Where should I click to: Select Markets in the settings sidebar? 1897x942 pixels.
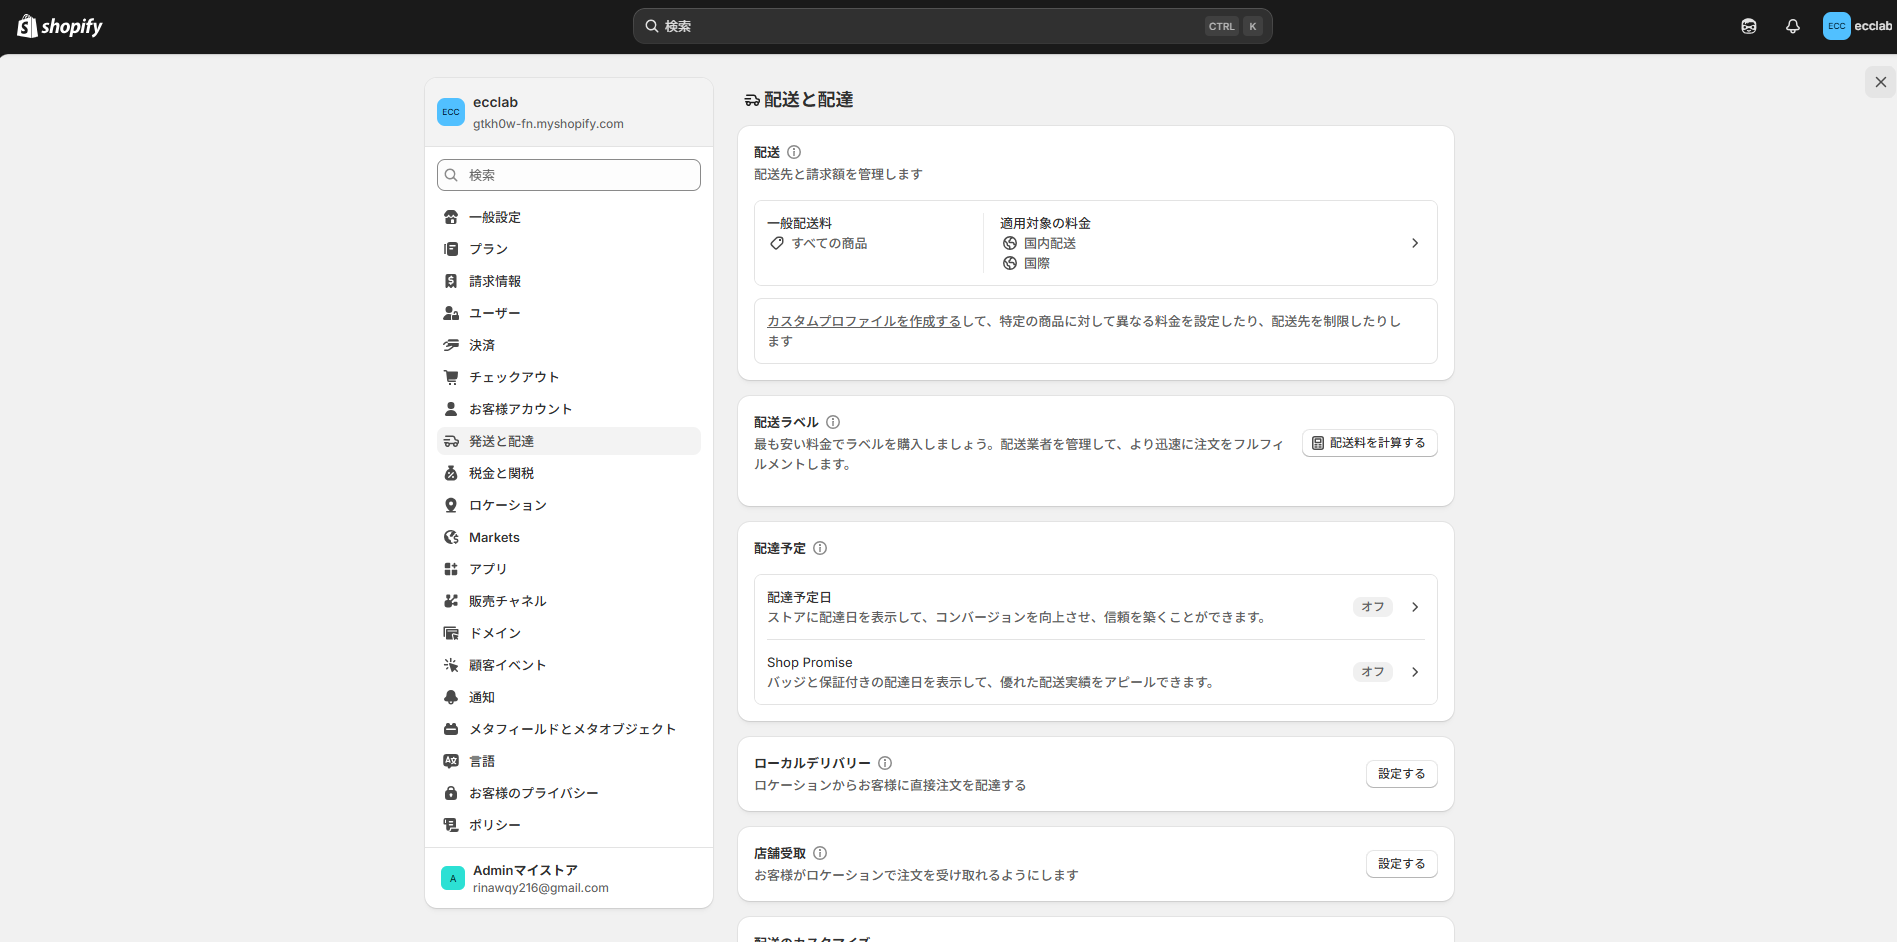tap(494, 537)
